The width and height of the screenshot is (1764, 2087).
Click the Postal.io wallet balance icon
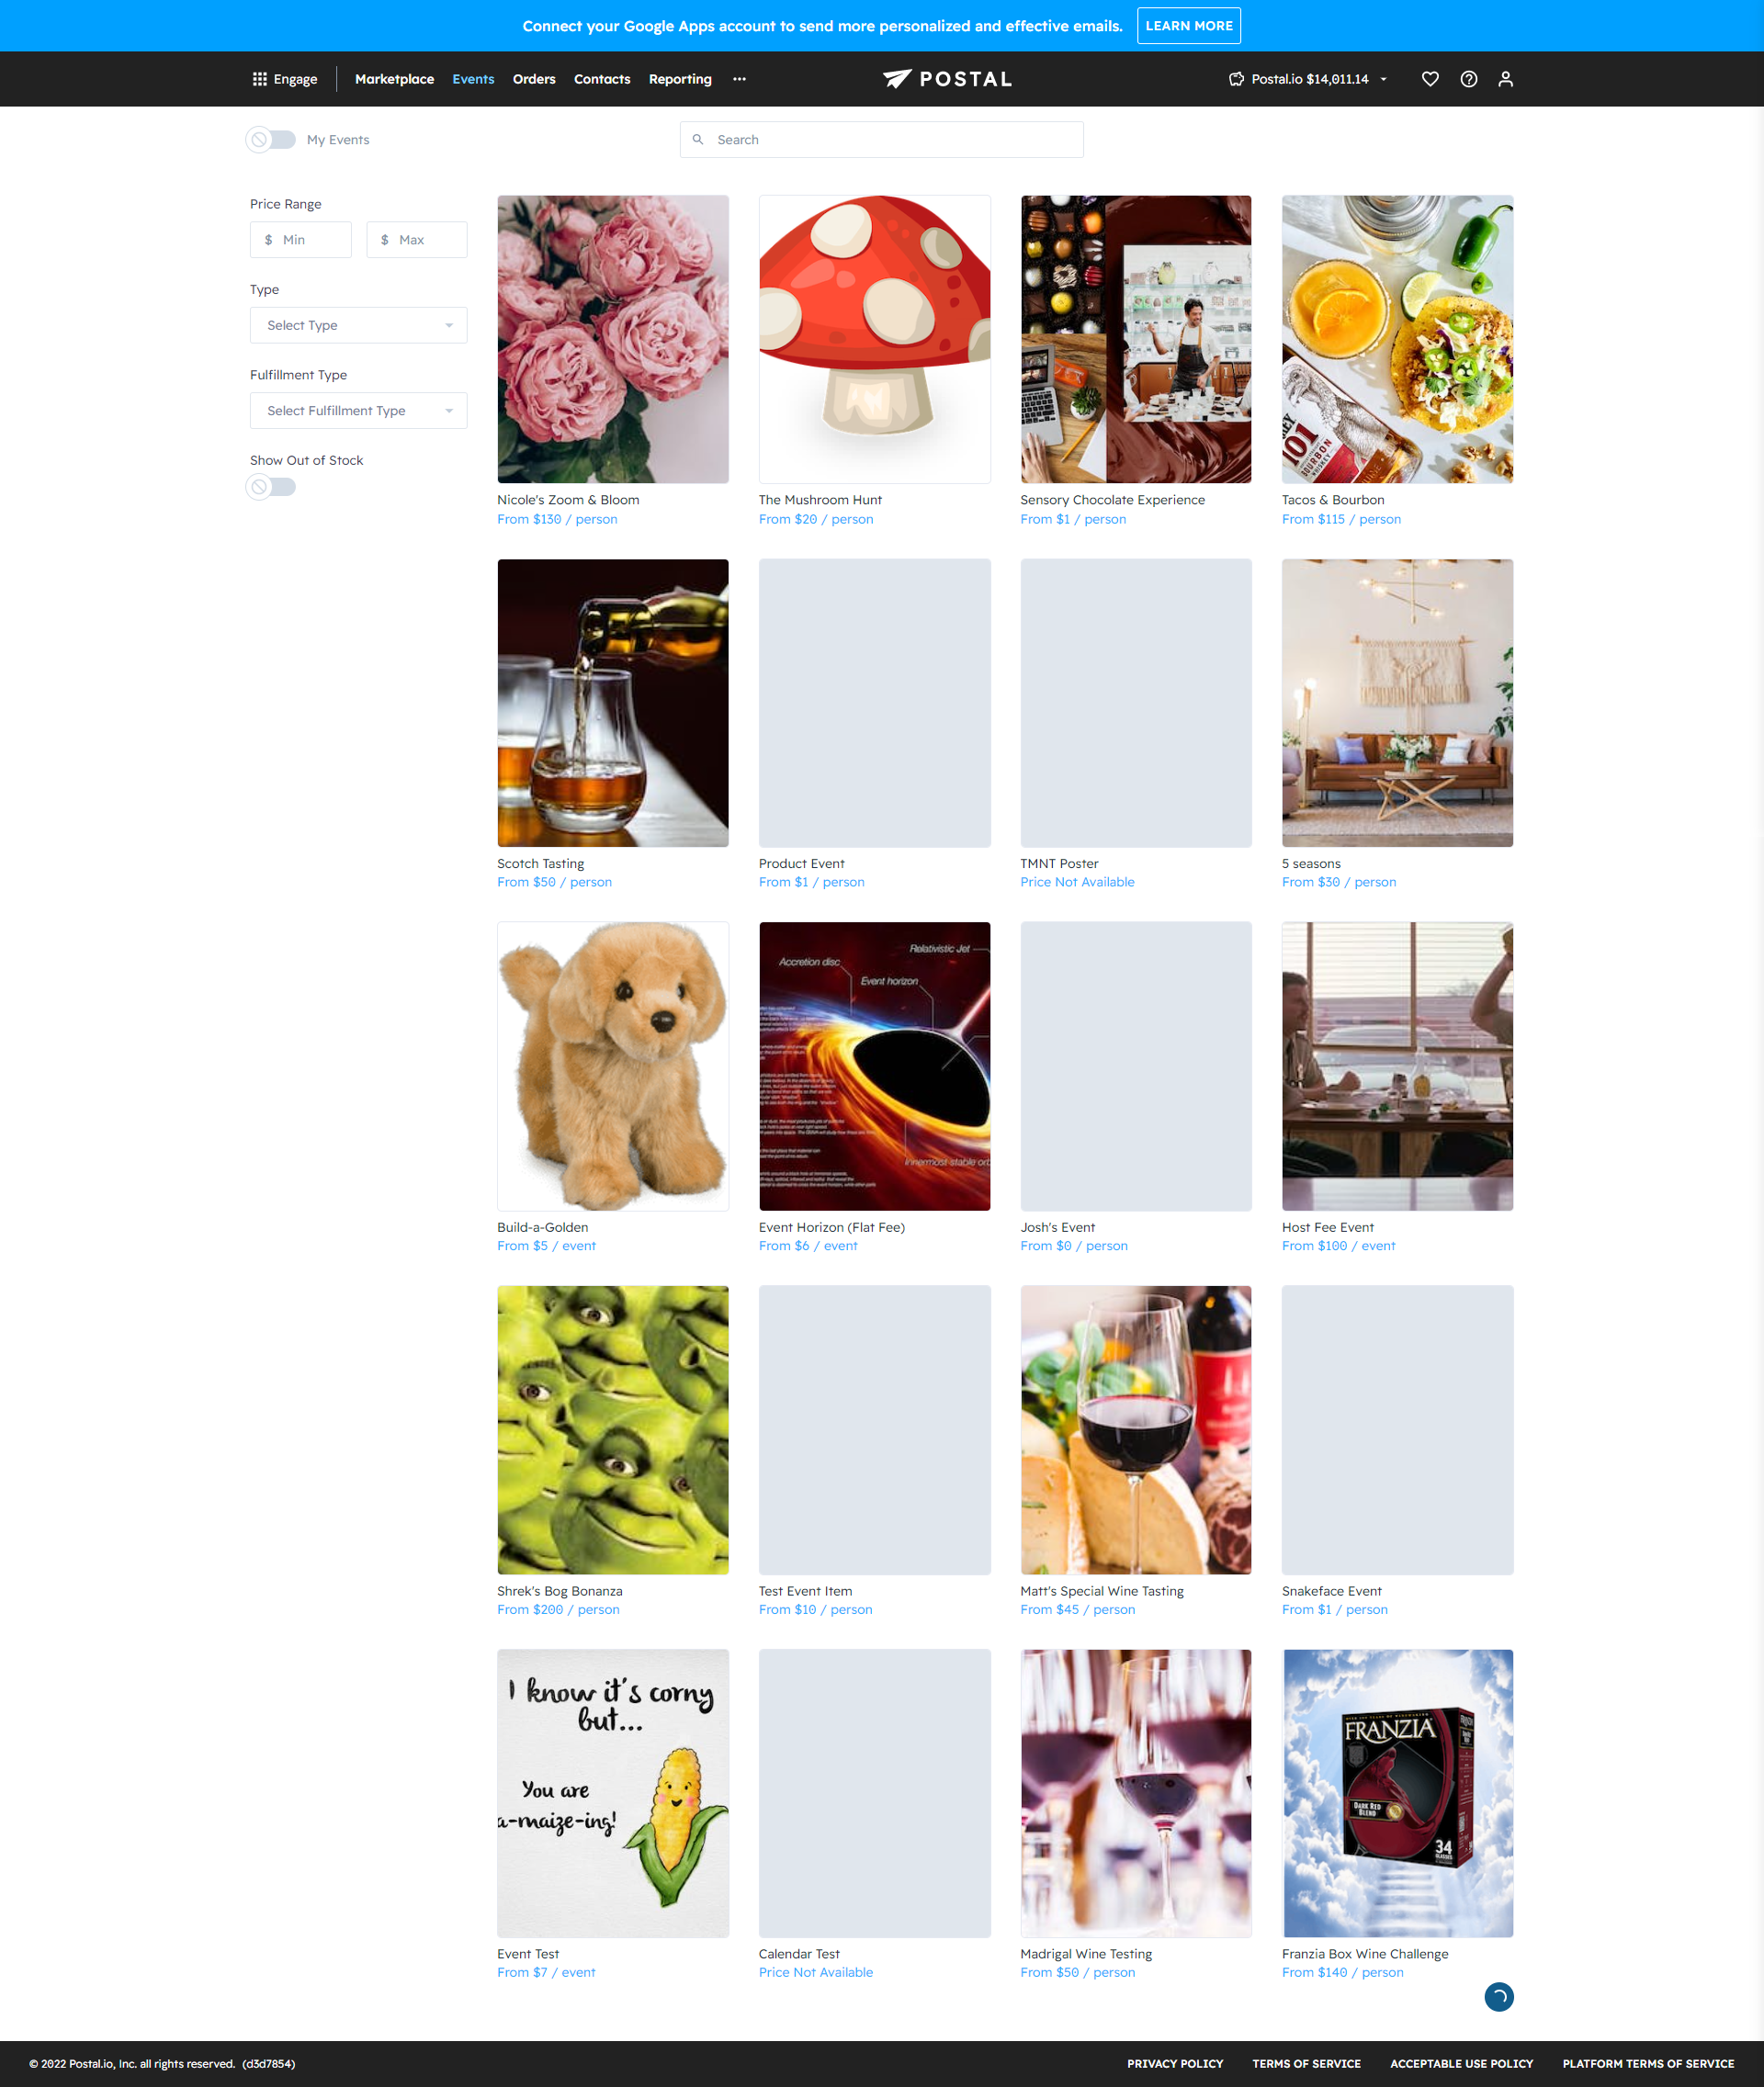[1236, 79]
